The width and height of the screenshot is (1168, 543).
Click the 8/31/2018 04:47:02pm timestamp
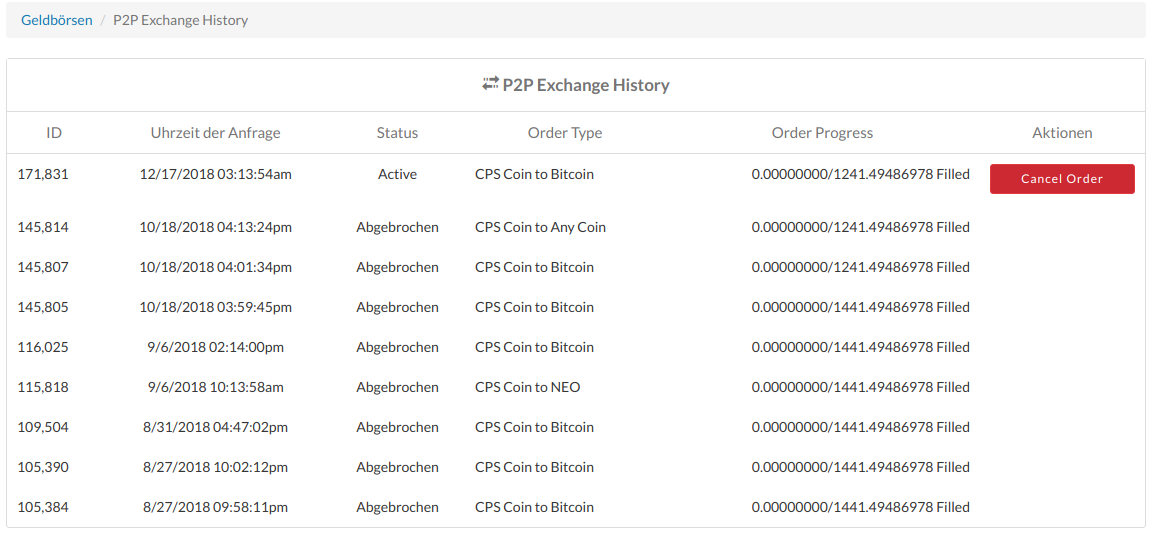pos(215,427)
